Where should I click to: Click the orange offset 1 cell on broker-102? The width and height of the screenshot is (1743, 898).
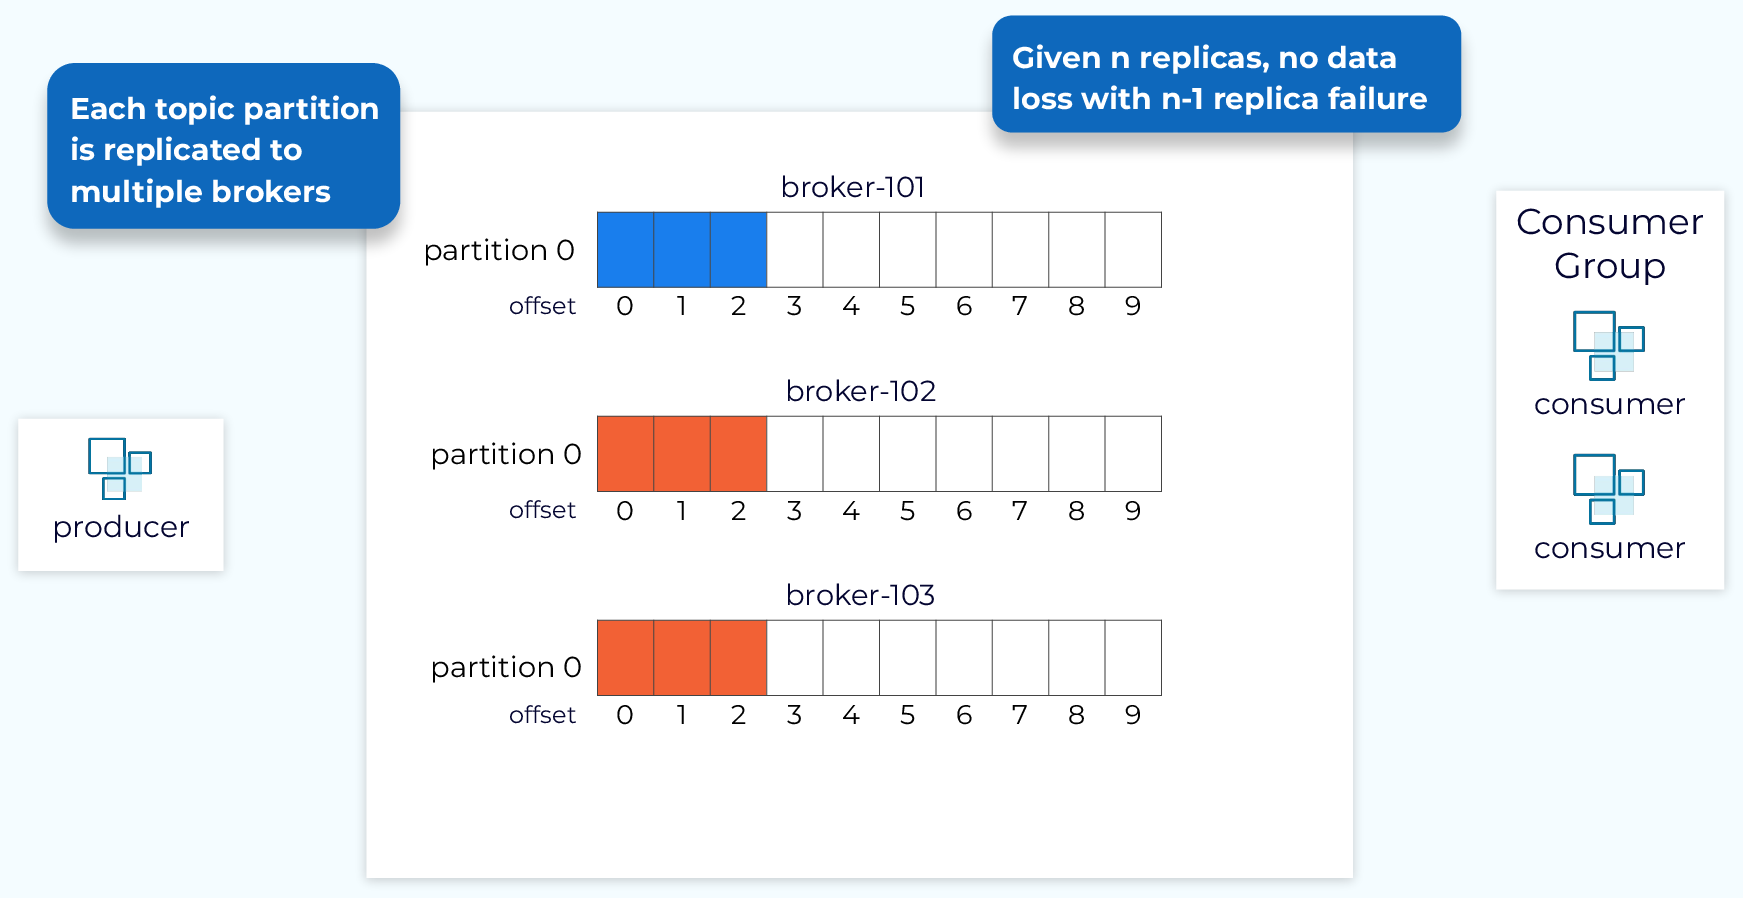682,454
